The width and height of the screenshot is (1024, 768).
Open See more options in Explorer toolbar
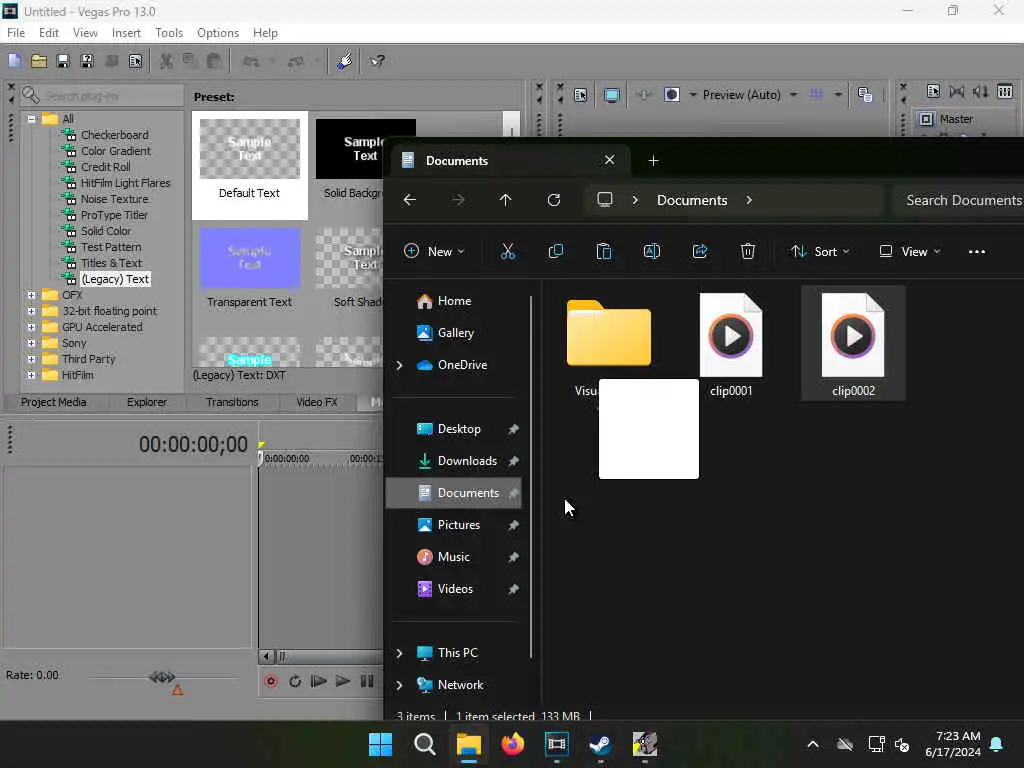point(977,252)
